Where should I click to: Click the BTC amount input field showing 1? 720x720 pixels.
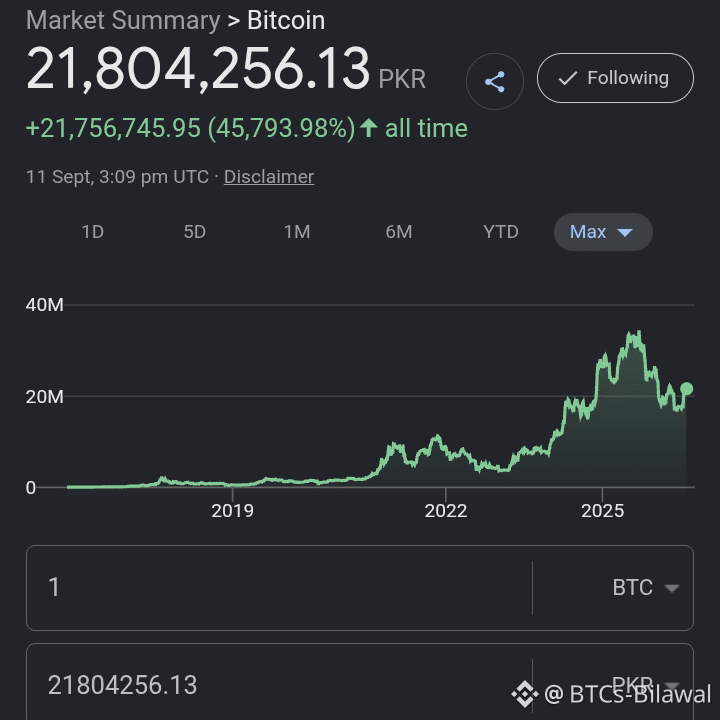(x=279, y=588)
